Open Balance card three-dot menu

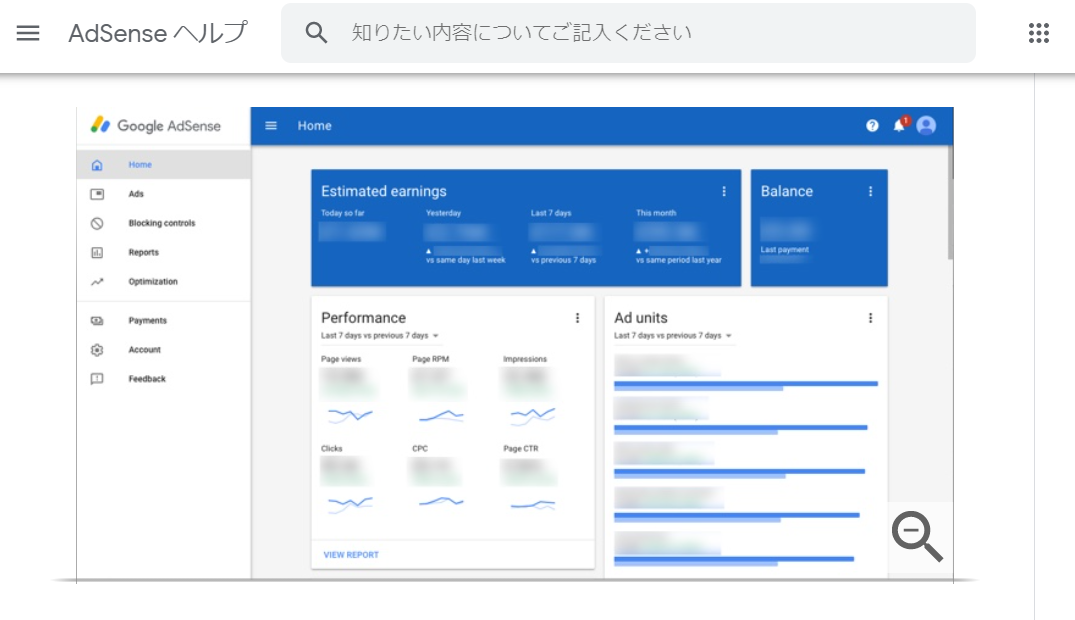(870, 191)
